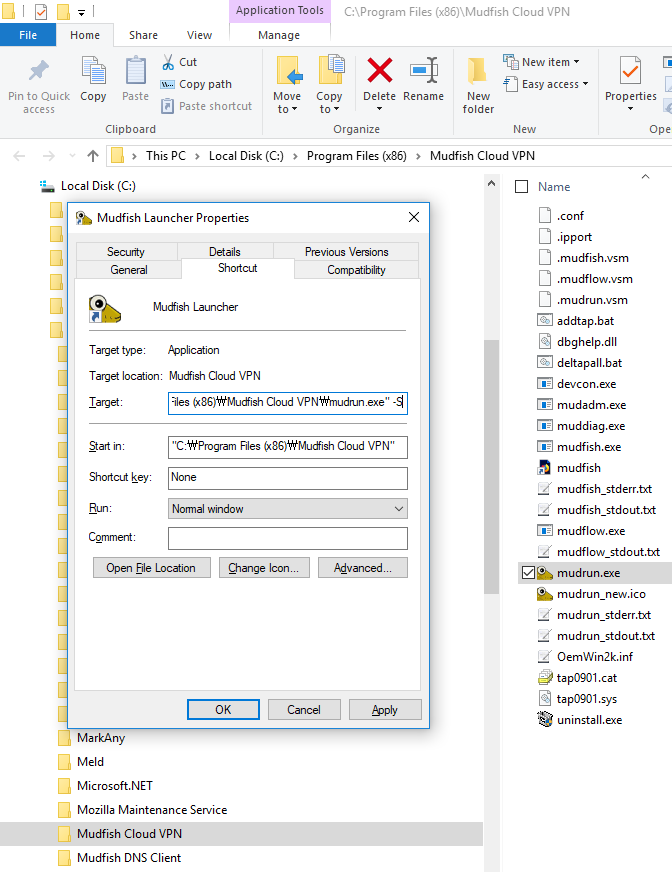Open the Run window mode dropdown
This screenshot has width=672, height=872.
[x=287, y=509]
